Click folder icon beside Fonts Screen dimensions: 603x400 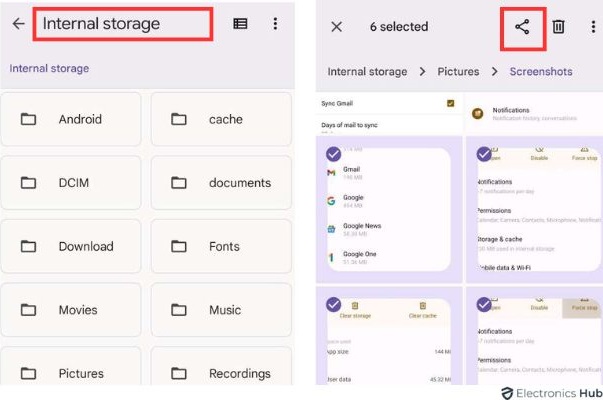179,246
